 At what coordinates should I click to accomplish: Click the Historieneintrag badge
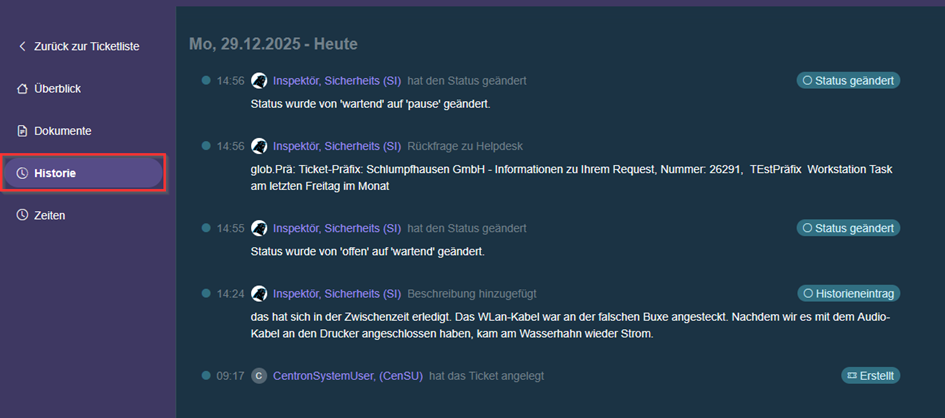coord(849,293)
